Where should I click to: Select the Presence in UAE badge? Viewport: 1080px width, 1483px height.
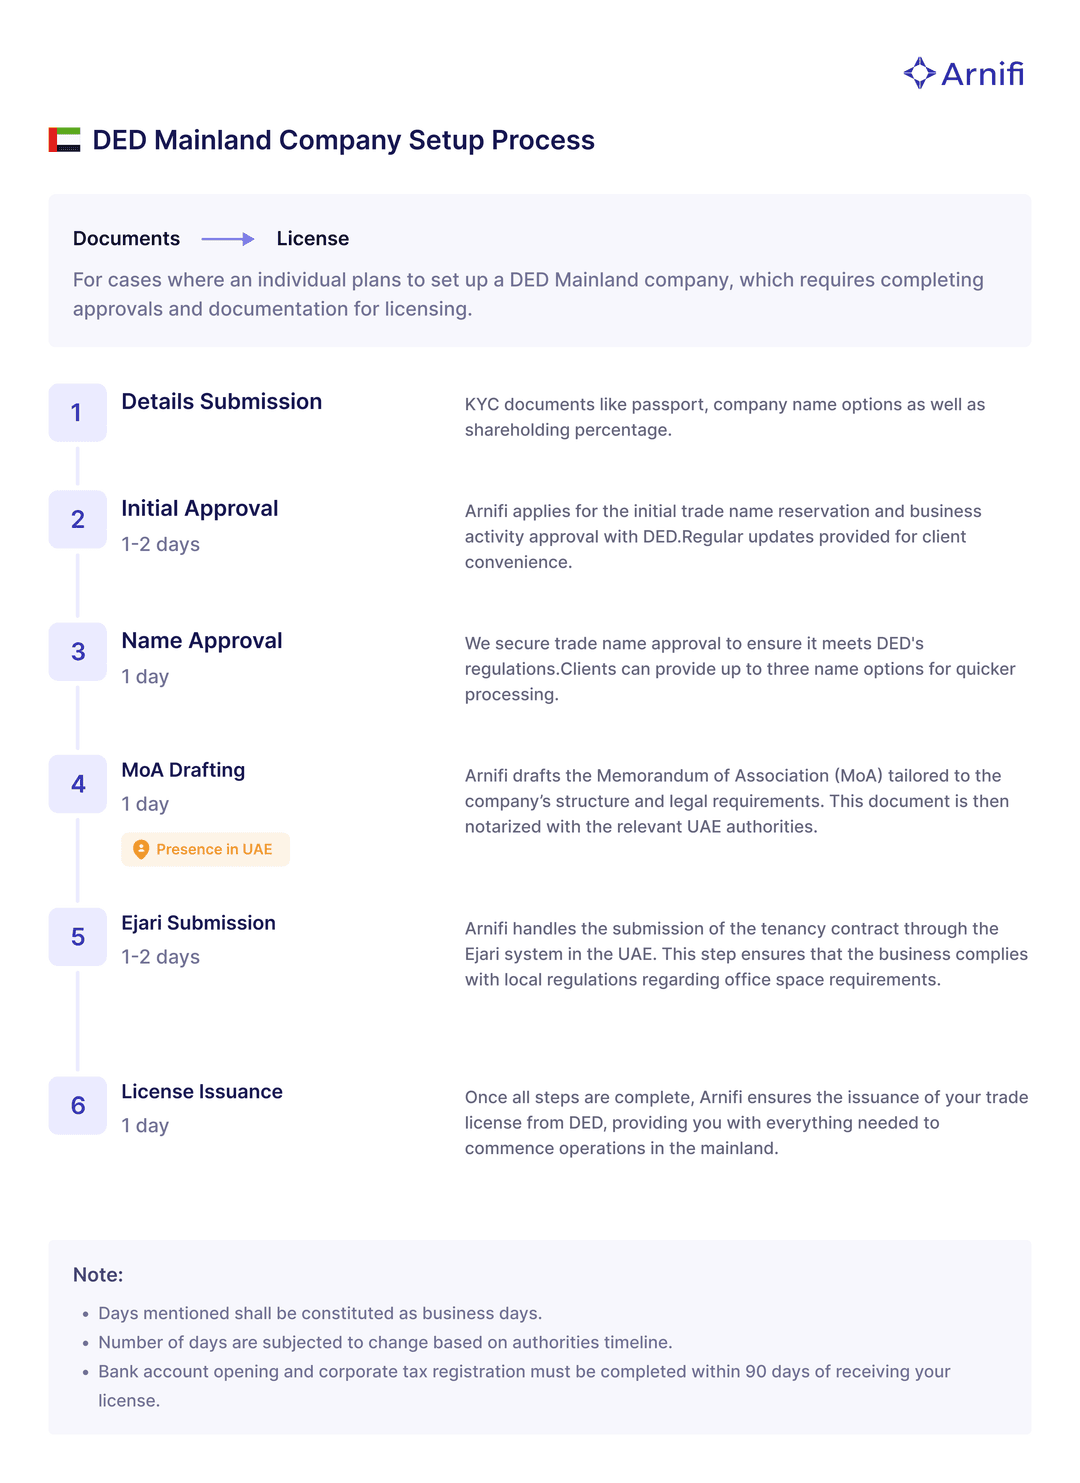tap(206, 849)
